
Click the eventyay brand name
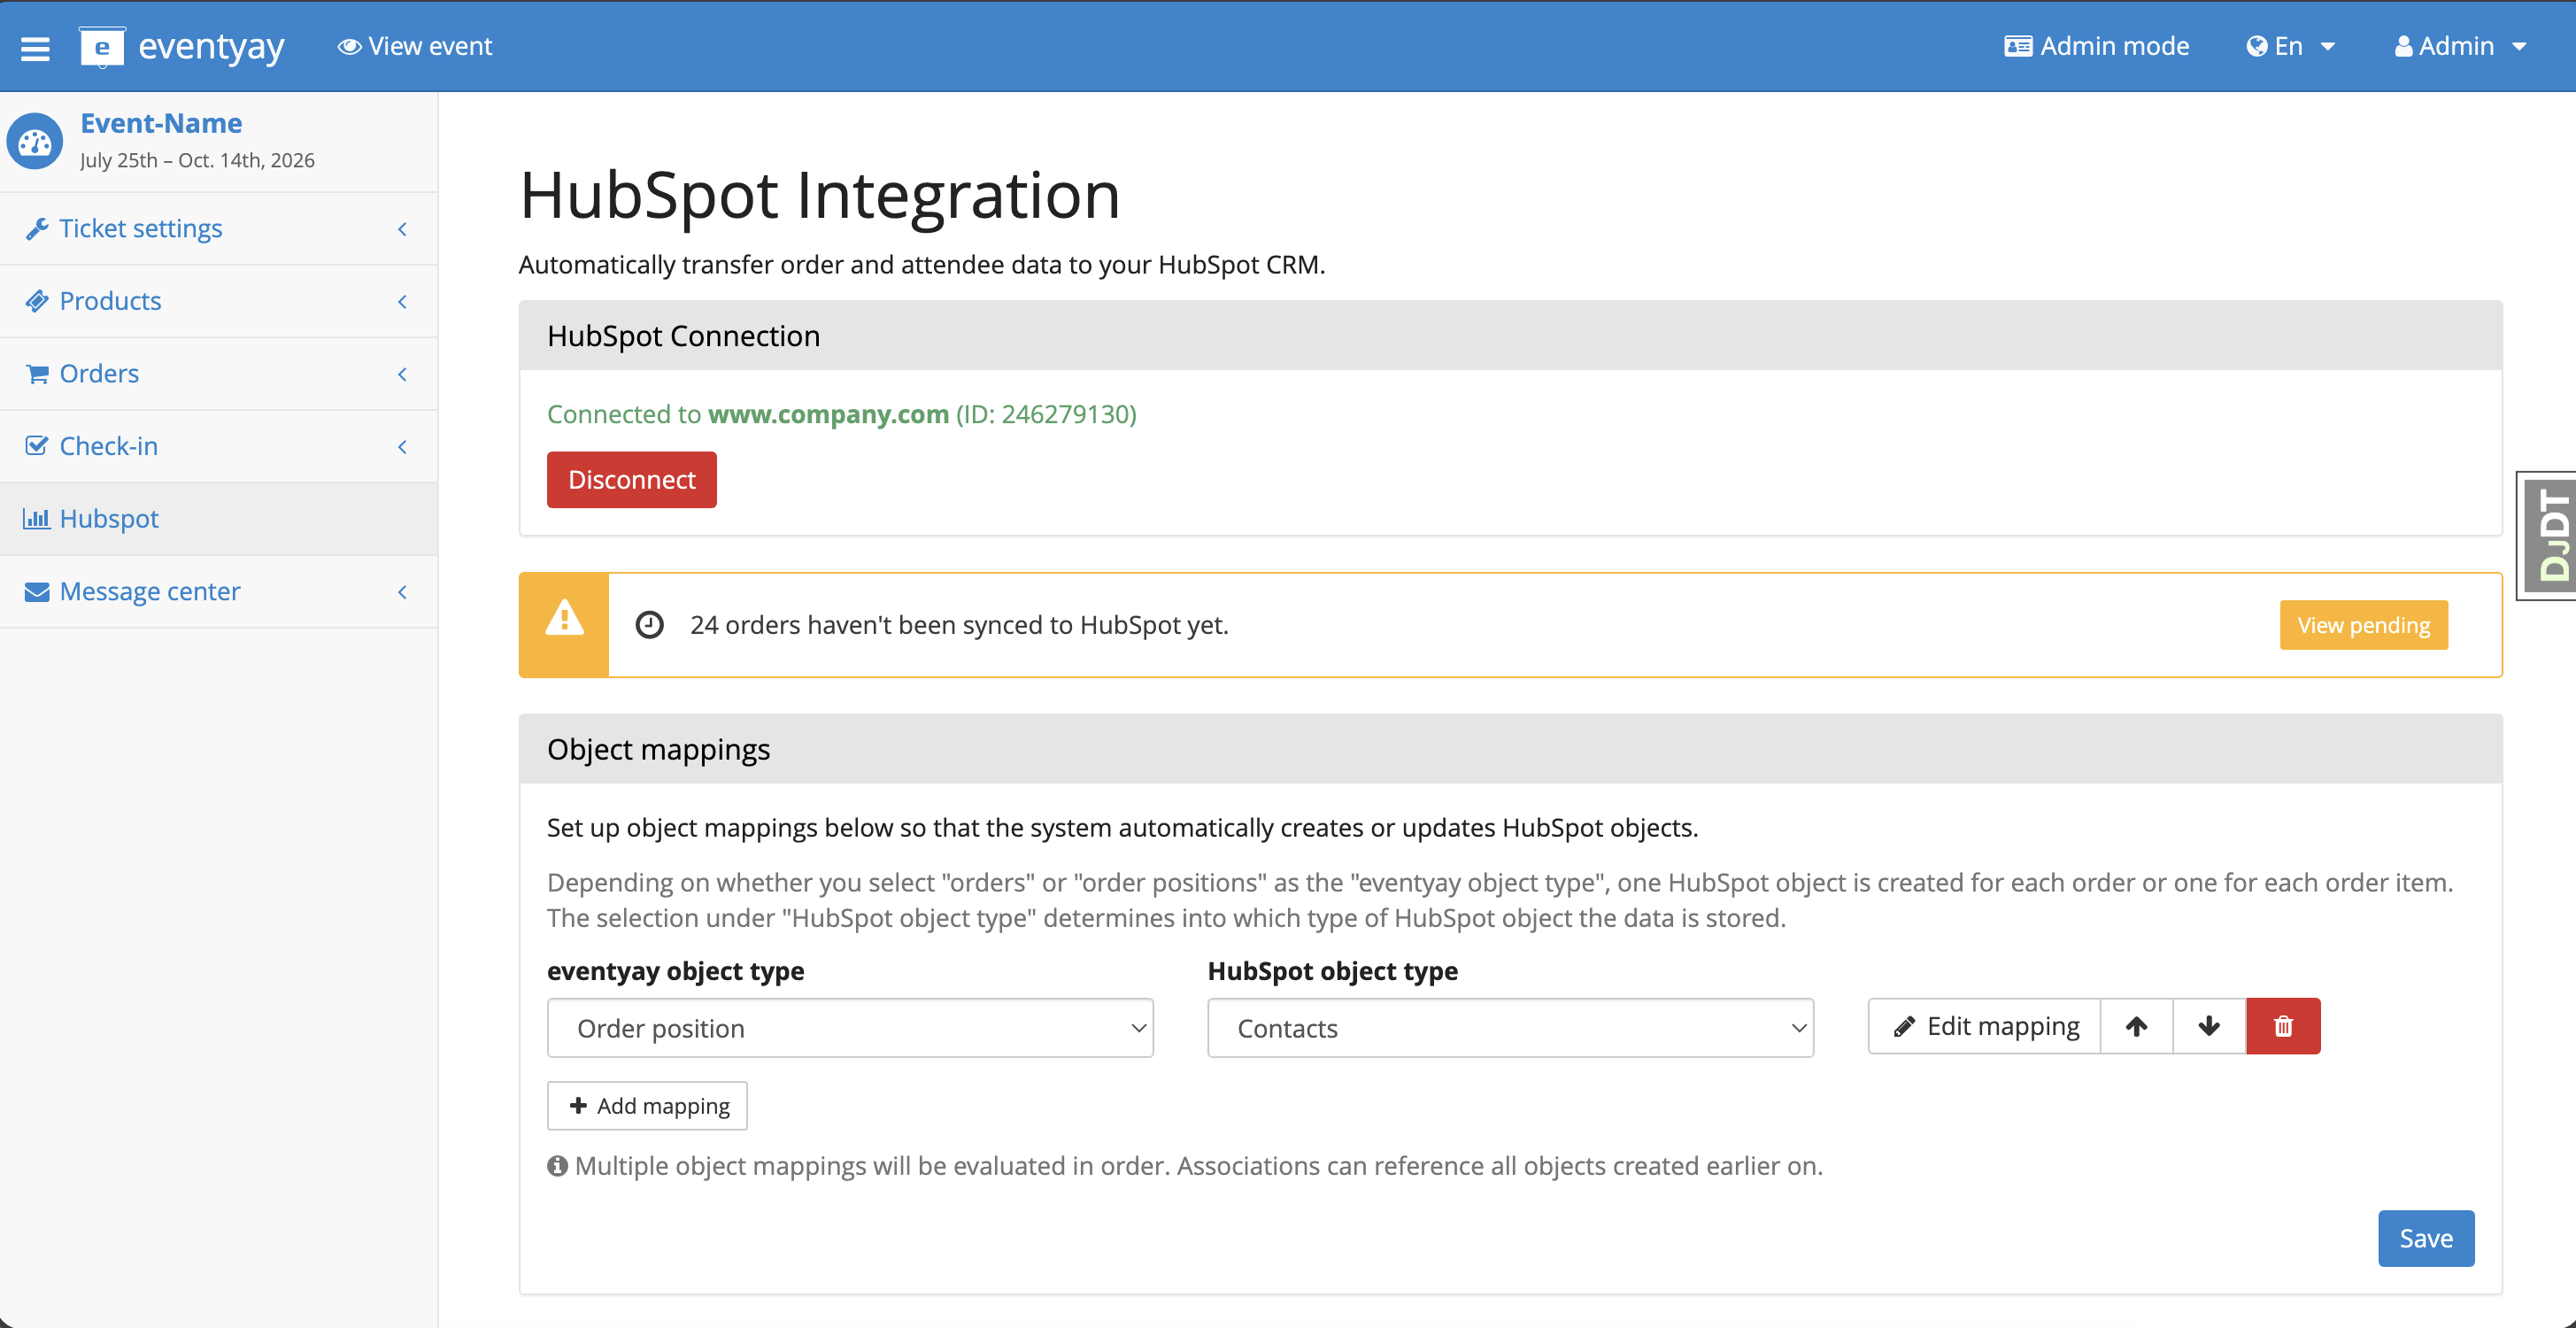click(211, 47)
